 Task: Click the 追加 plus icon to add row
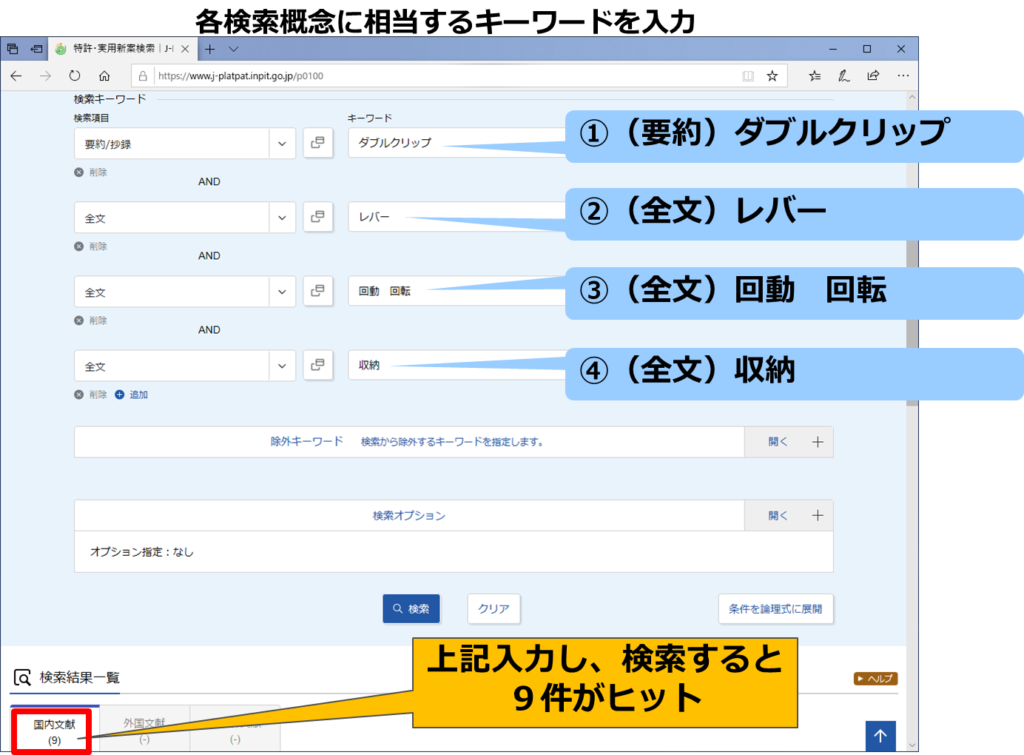click(x=120, y=395)
